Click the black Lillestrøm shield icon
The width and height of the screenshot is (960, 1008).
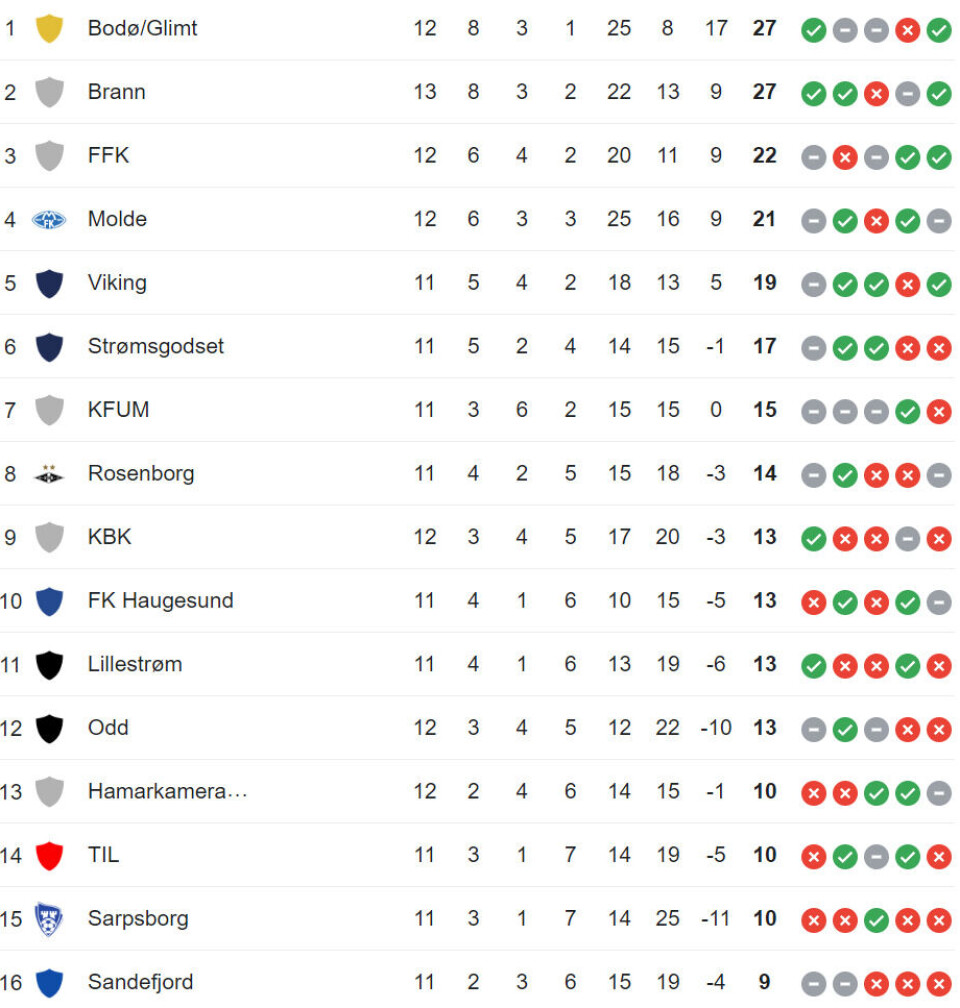click(49, 665)
